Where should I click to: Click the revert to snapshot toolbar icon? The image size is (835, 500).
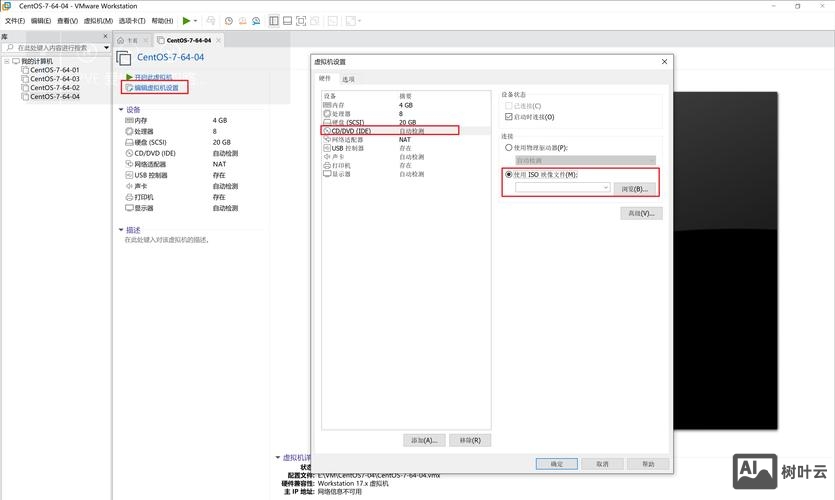(242, 21)
